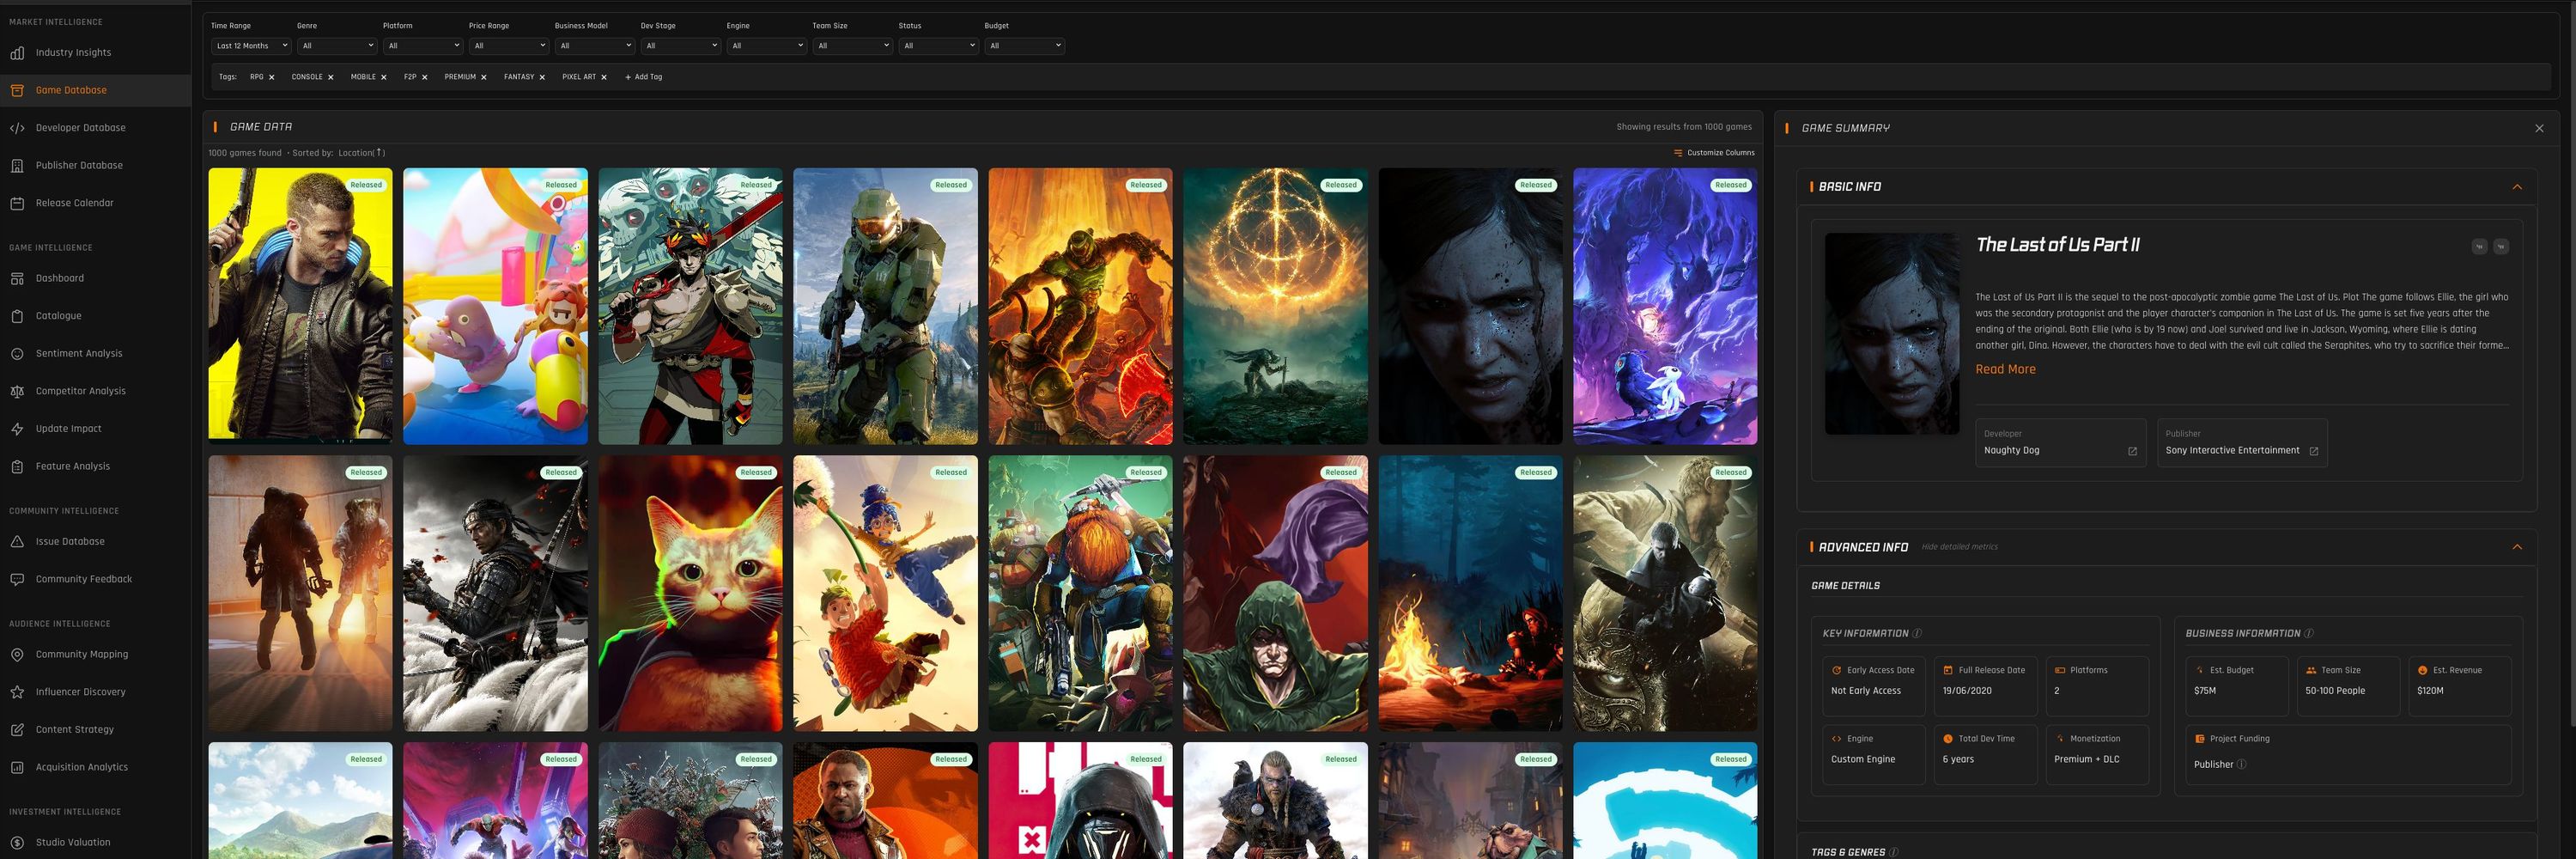2576x859 pixels.
Task: Select the Hades game cover card
Action: [x=690, y=305]
